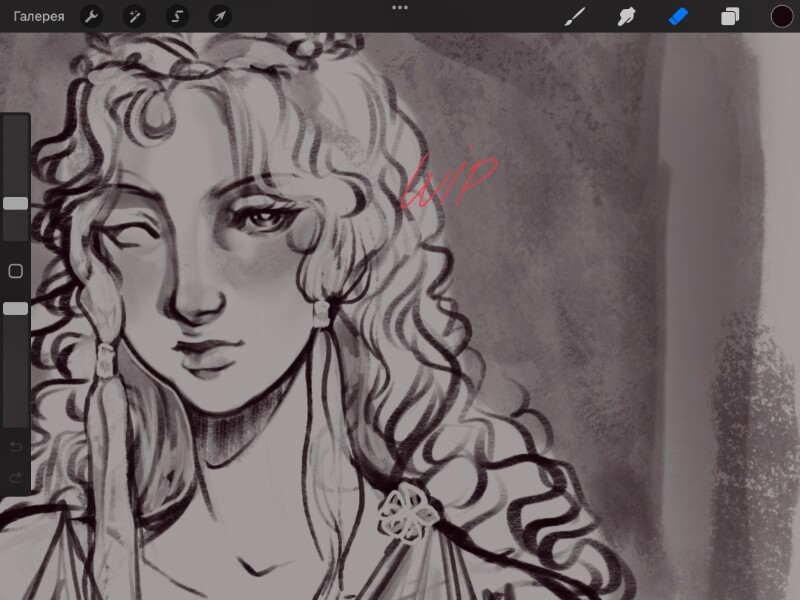This screenshot has width=800, height=600.
Task: Open the Adjustments magic wand menu
Action: click(135, 16)
